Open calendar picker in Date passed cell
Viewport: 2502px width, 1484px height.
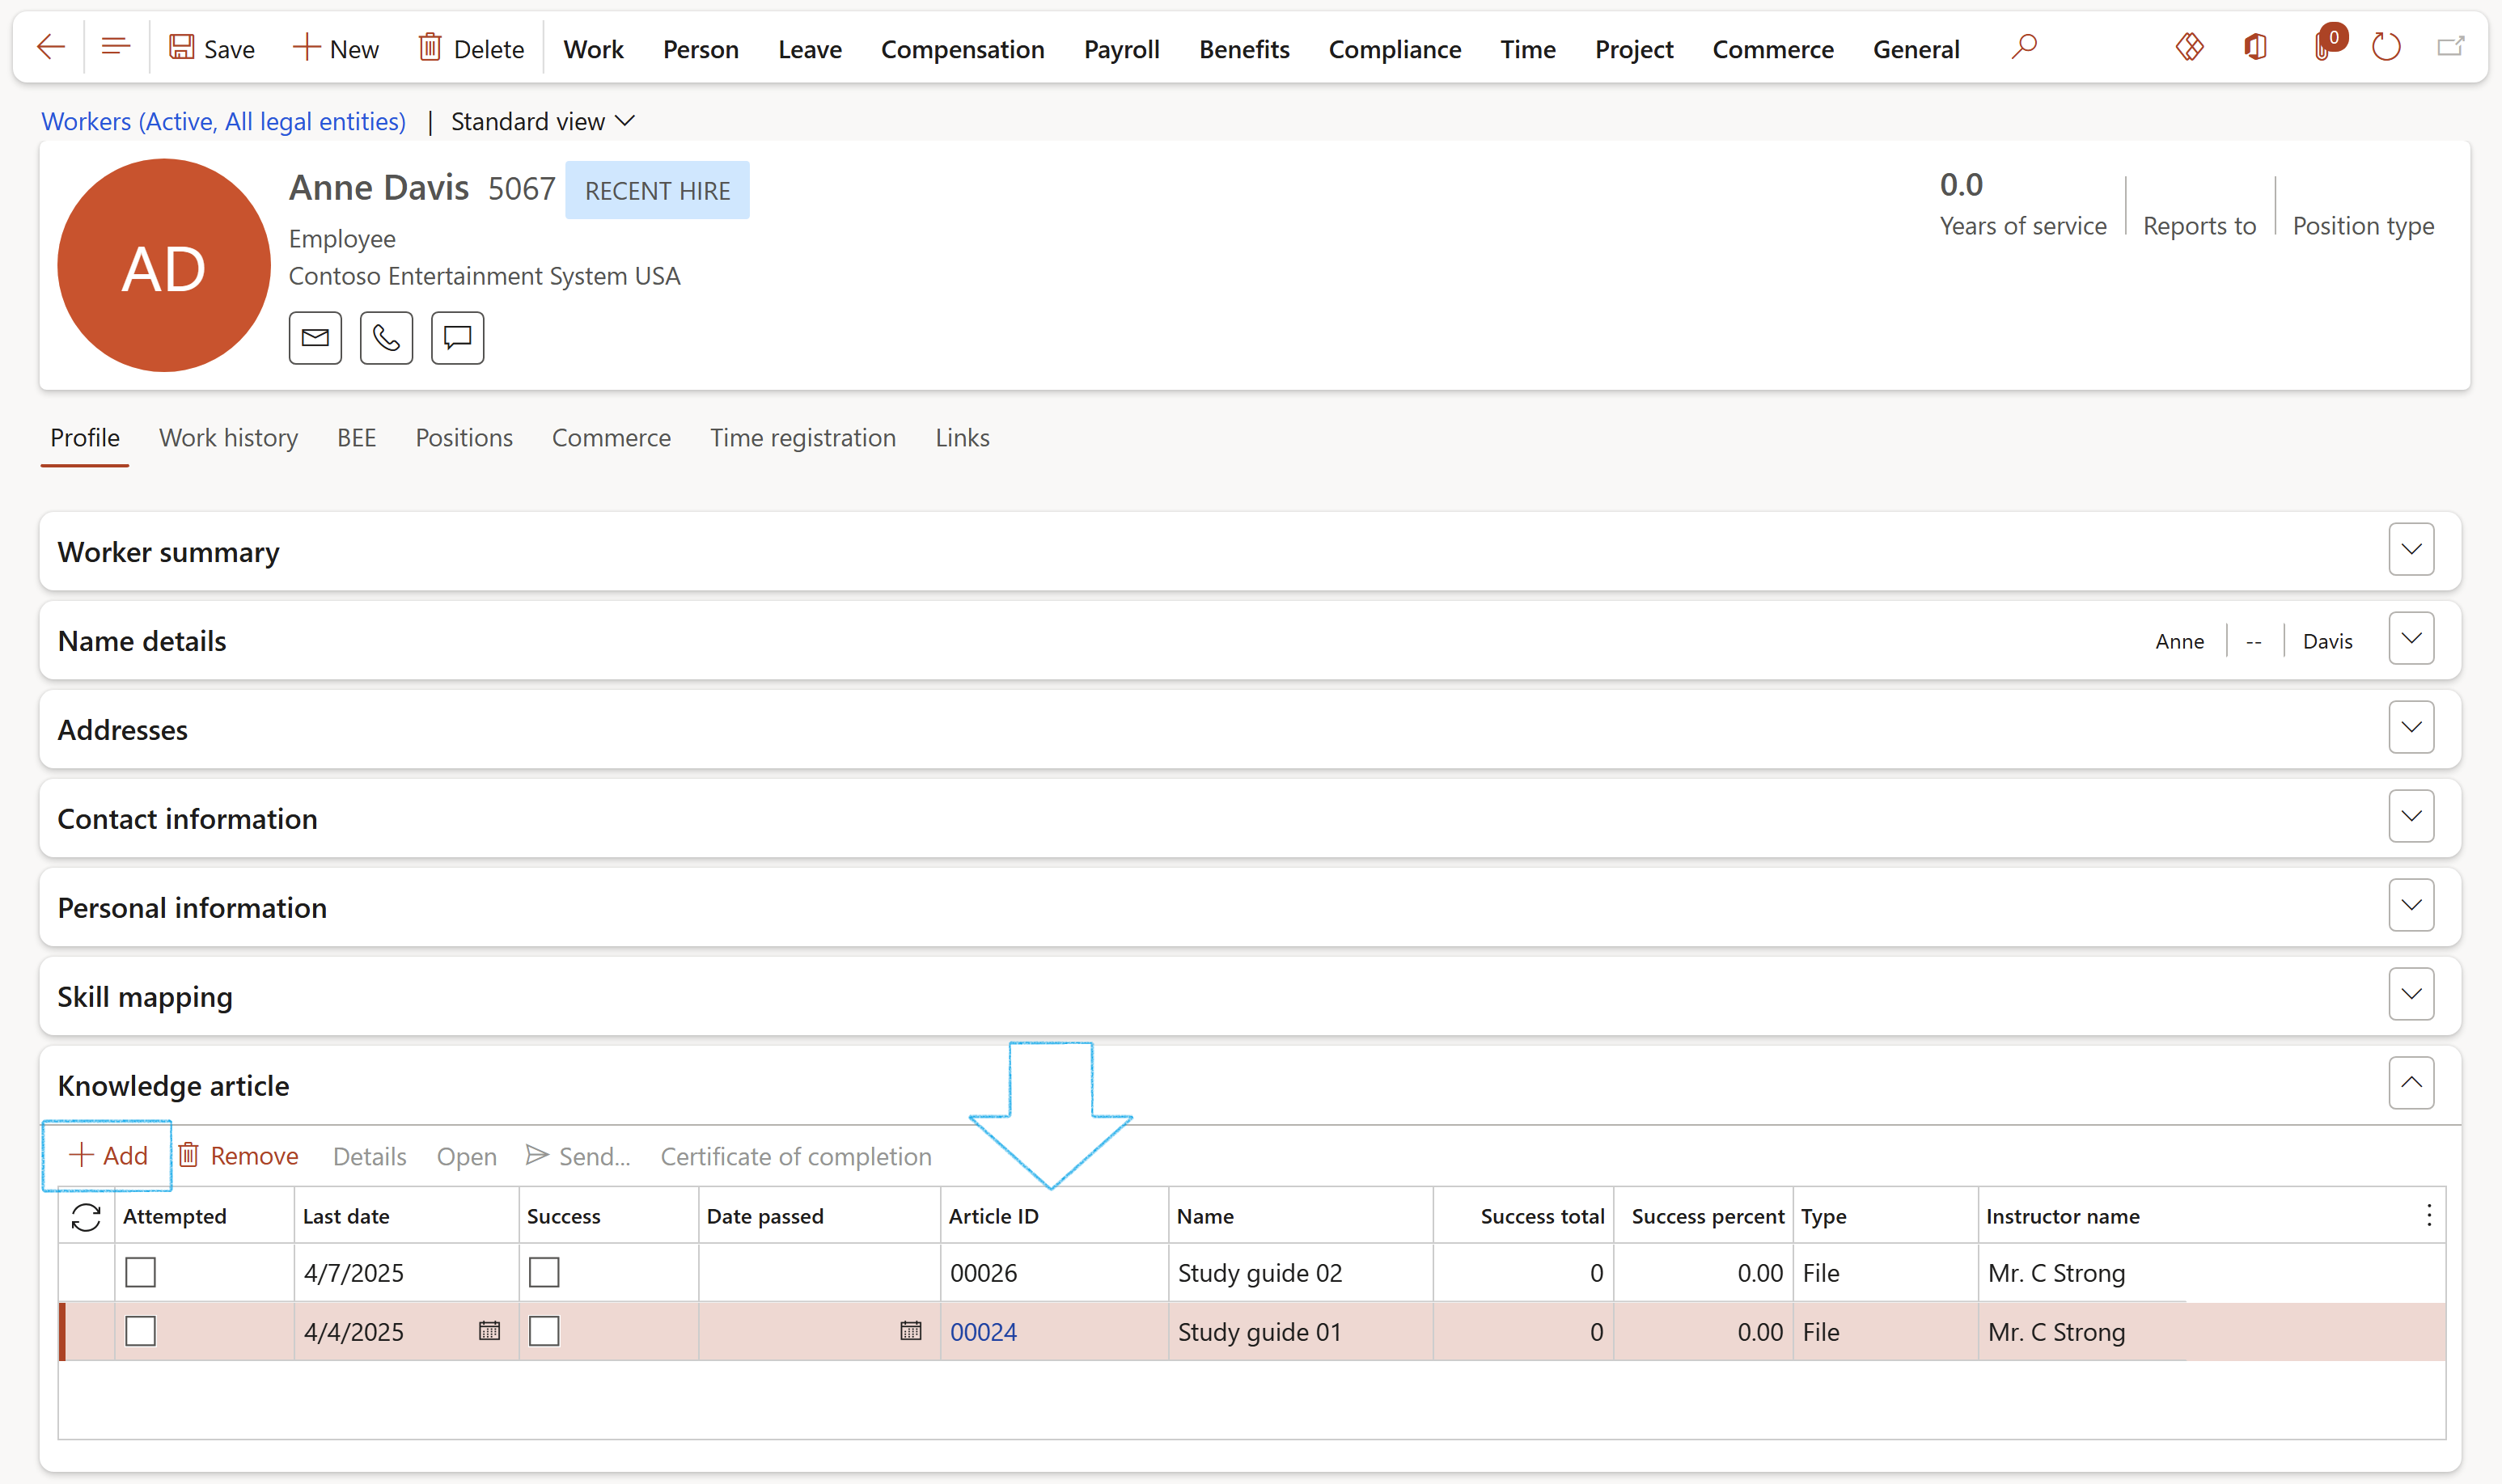(910, 1331)
